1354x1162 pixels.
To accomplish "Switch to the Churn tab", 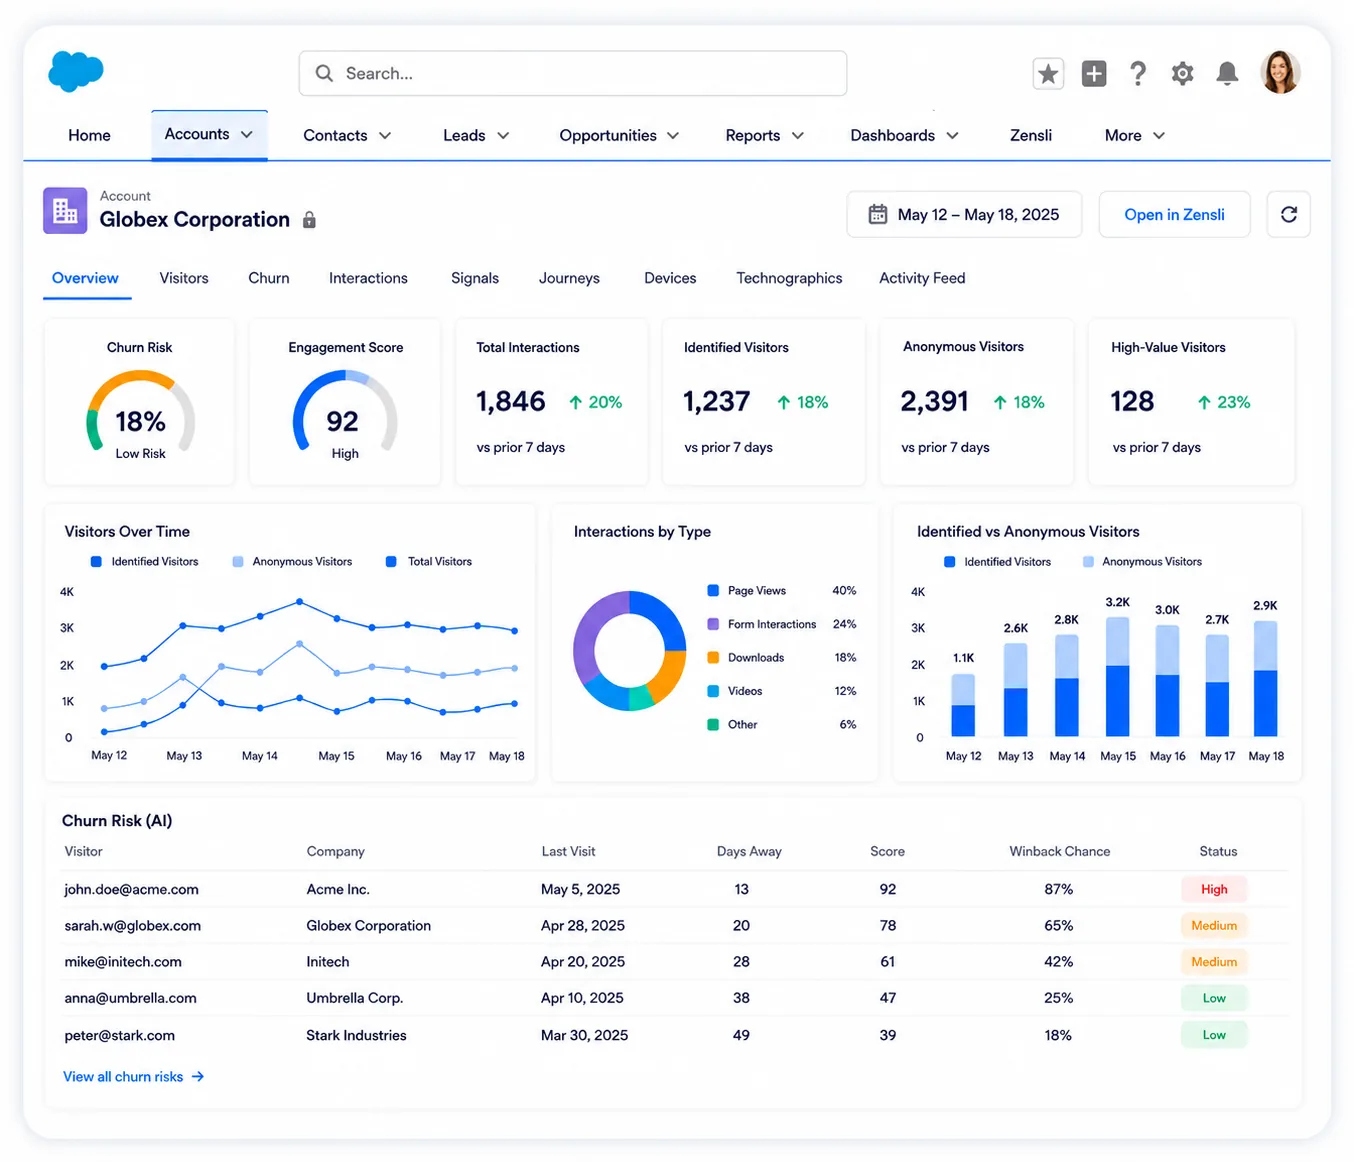I will (x=269, y=278).
